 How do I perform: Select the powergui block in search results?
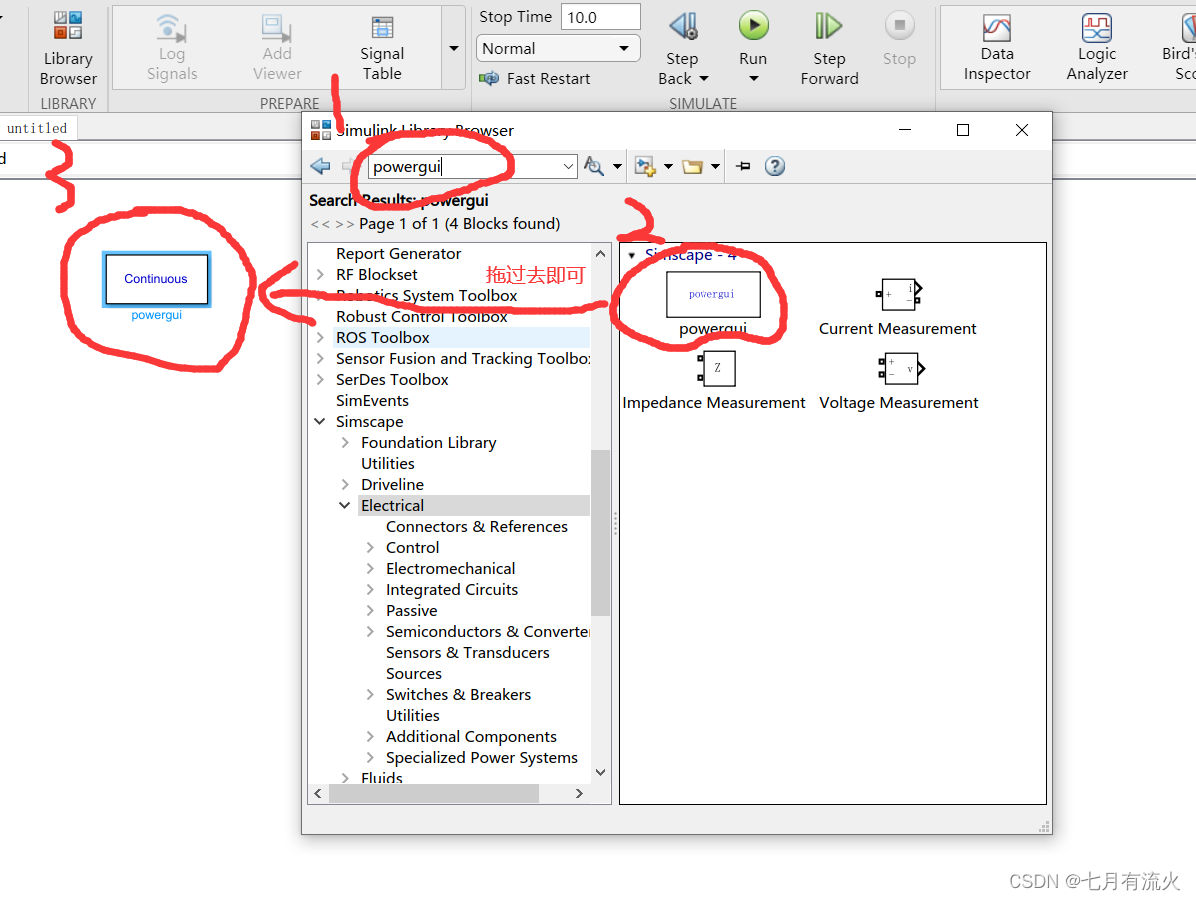coord(713,304)
